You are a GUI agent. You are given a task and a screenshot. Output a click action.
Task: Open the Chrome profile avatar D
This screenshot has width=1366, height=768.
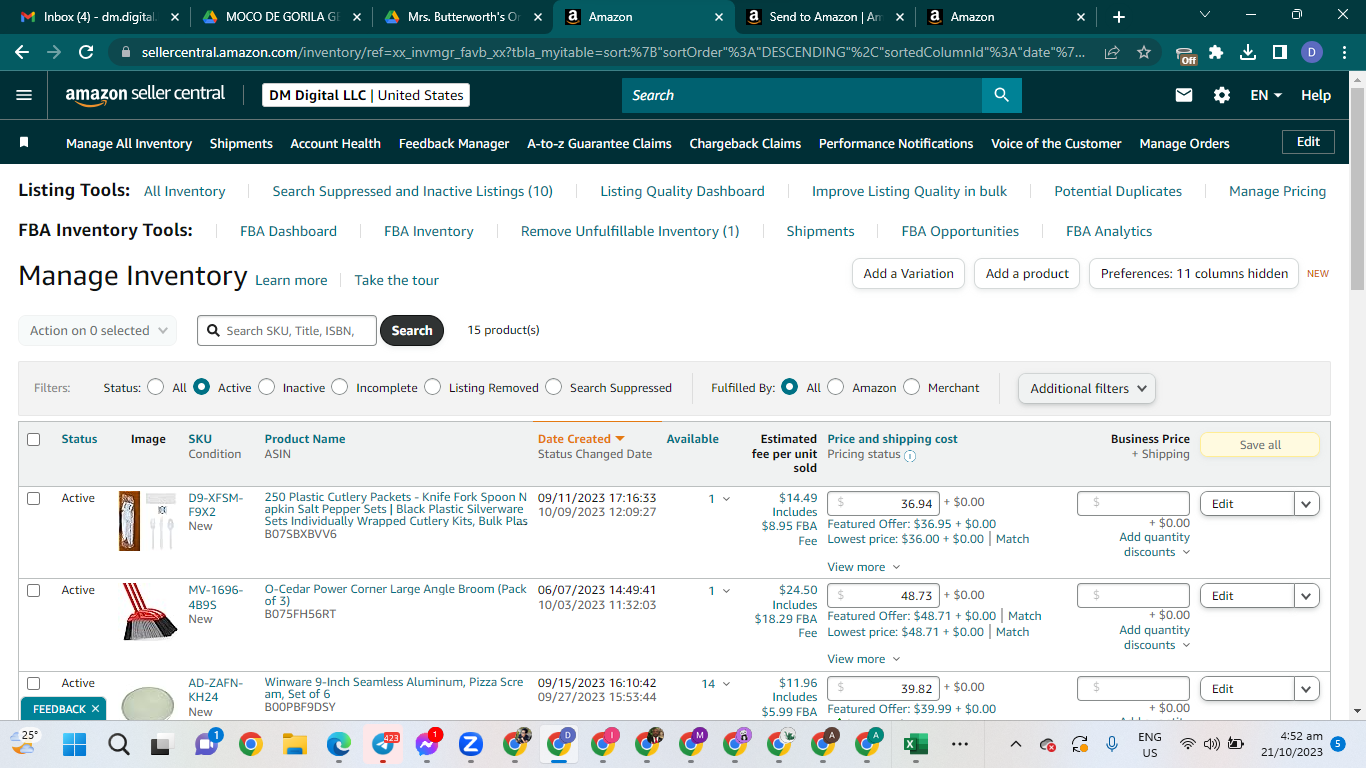pos(1312,52)
